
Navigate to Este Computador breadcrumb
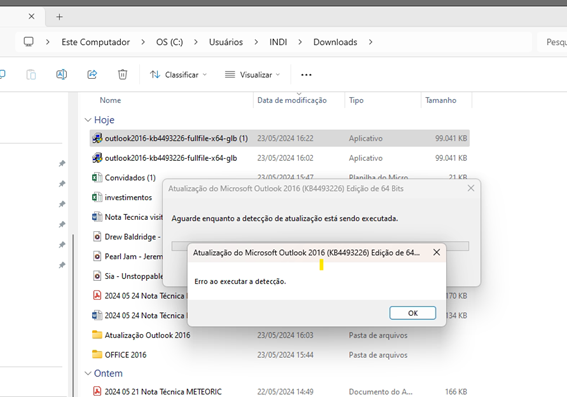click(95, 42)
